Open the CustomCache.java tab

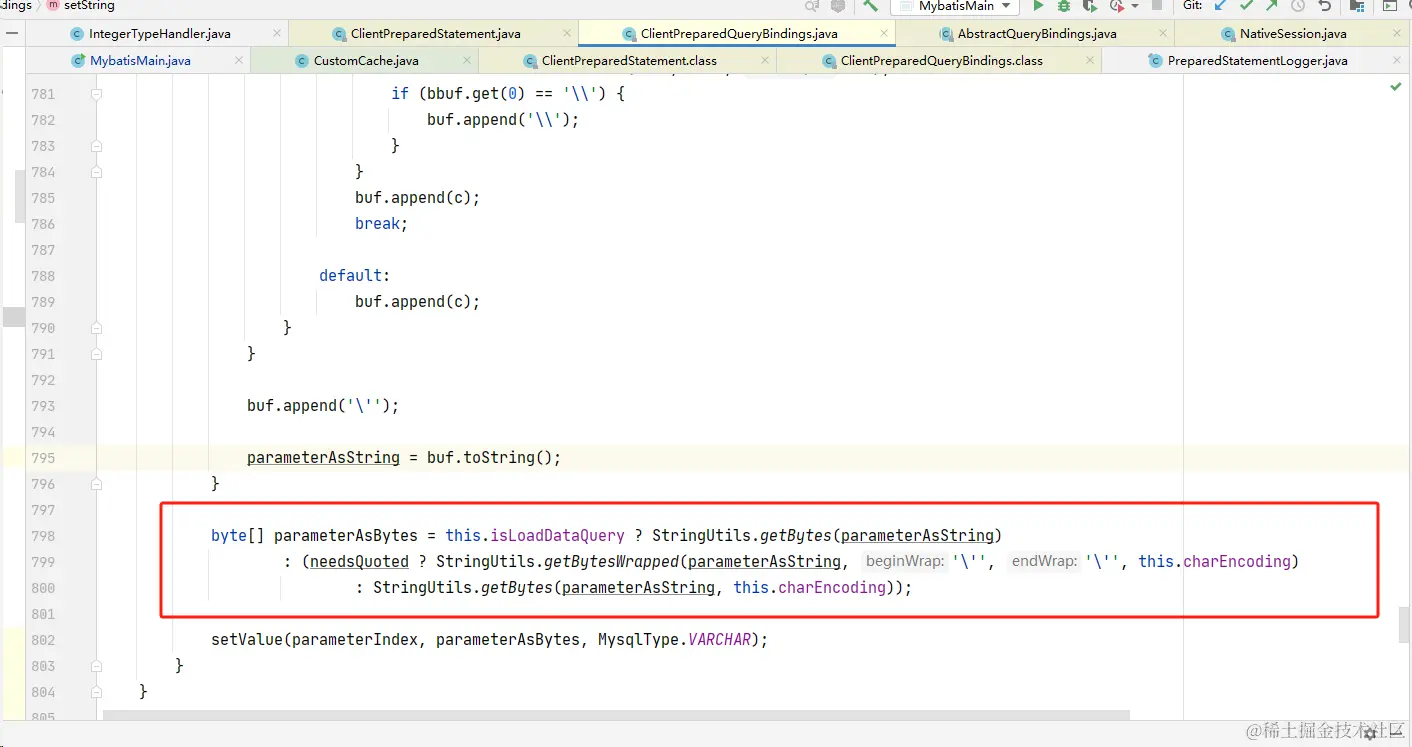(366, 60)
